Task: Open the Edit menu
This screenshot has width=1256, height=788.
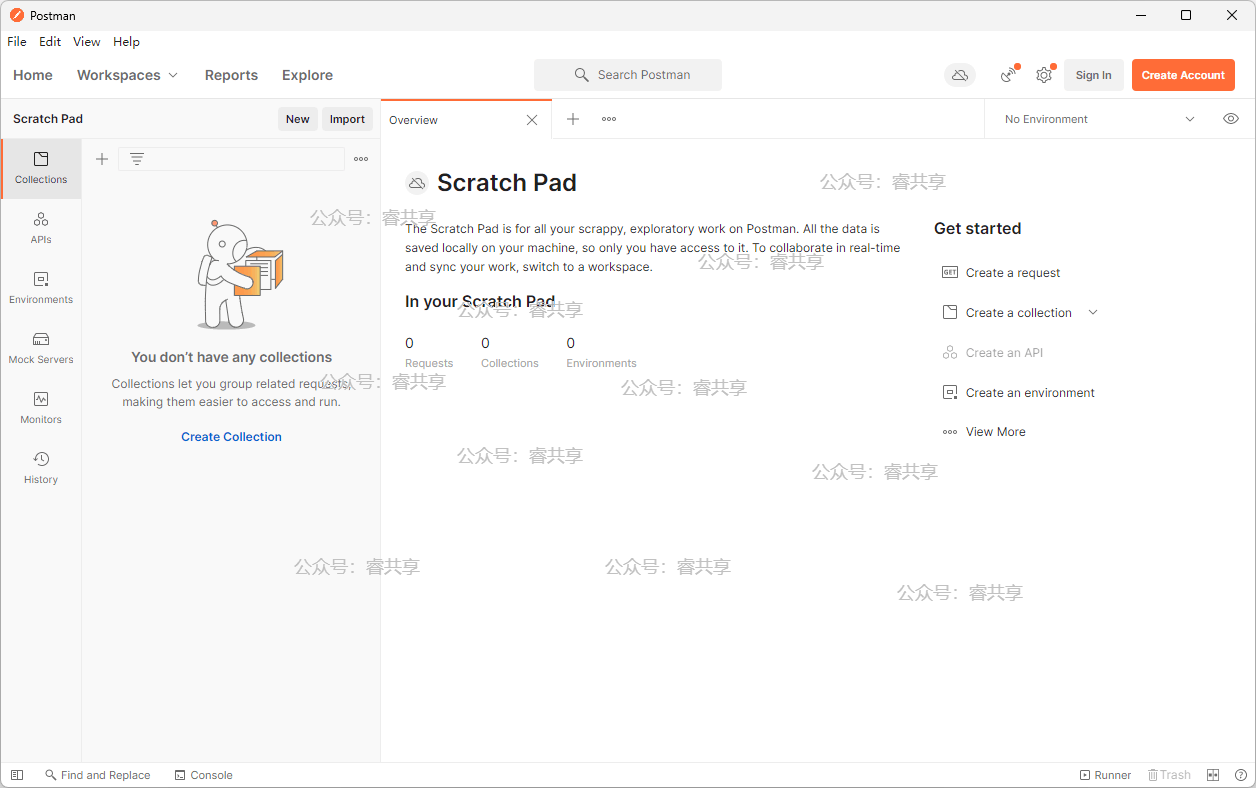Action: [x=50, y=42]
